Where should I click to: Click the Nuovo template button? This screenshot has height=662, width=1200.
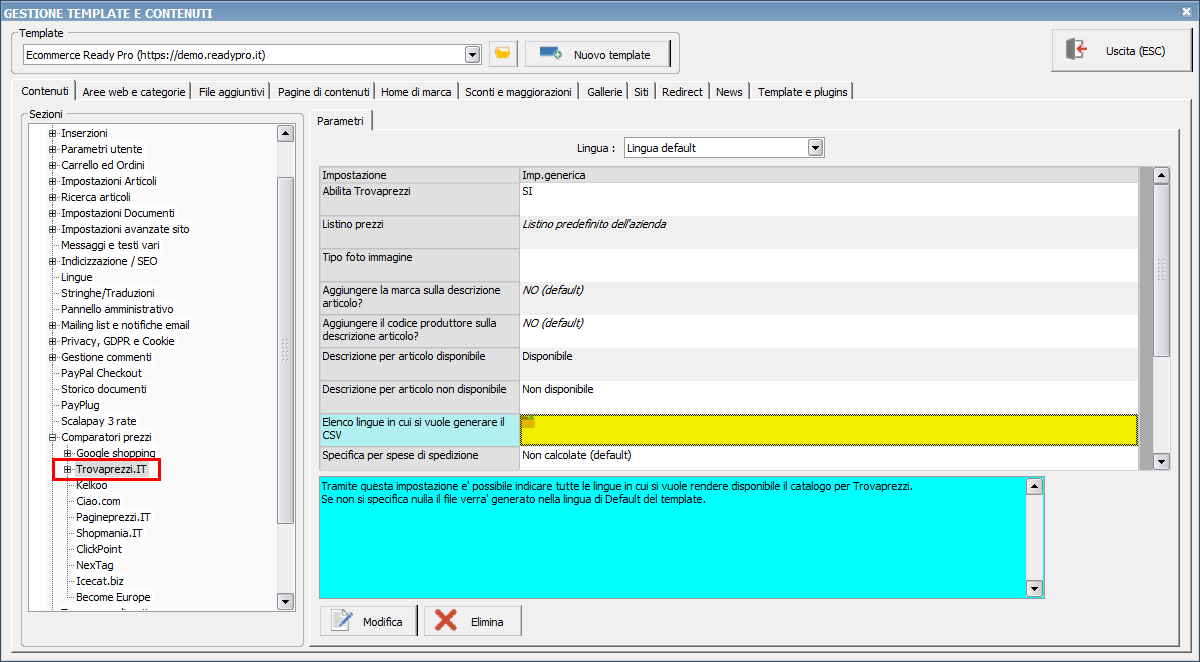596,54
